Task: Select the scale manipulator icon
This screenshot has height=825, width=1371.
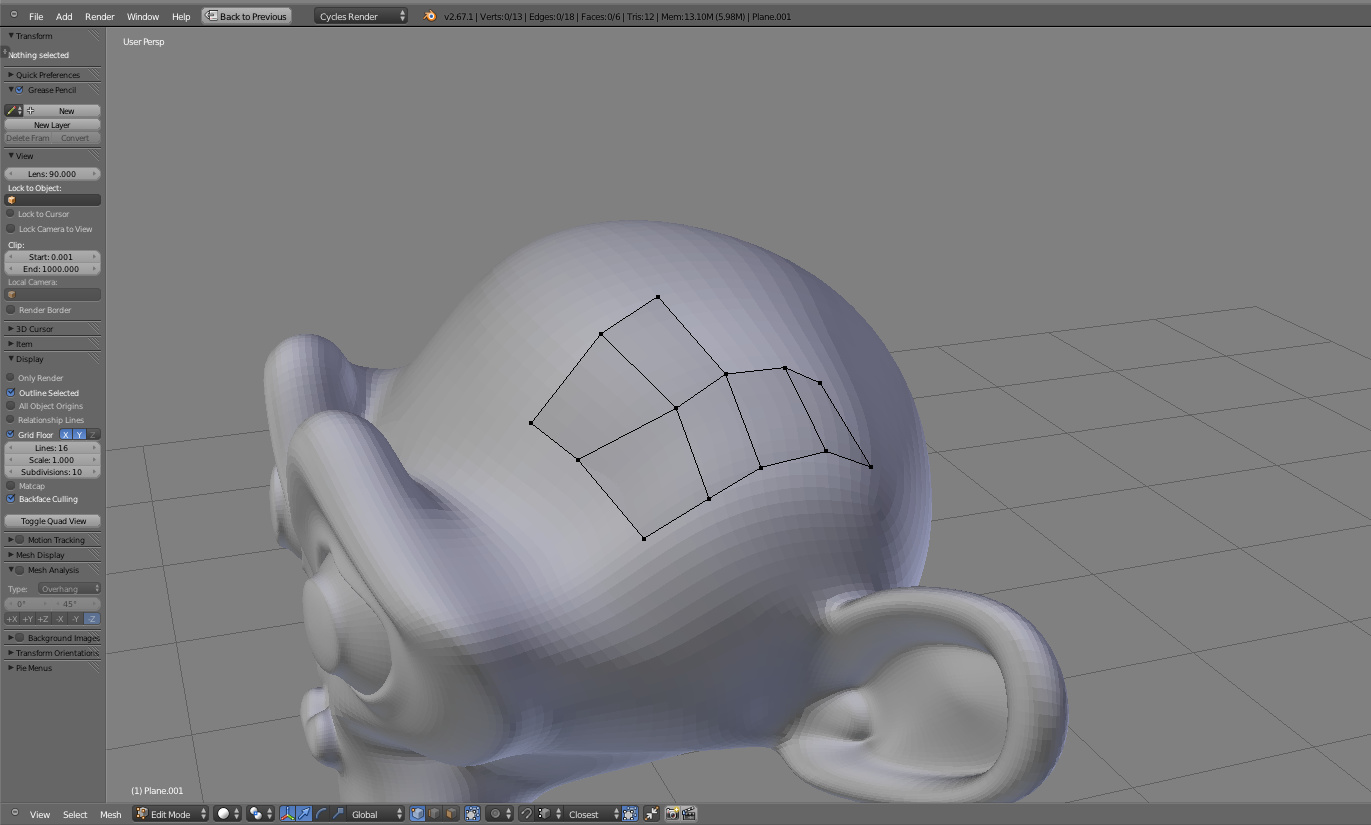Action: [x=338, y=814]
